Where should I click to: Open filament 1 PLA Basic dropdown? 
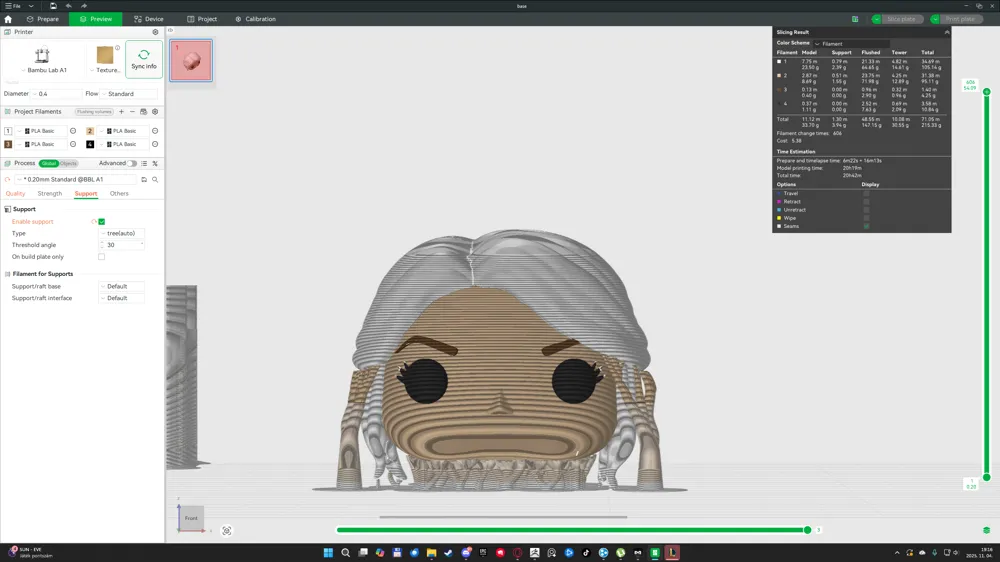pos(41,131)
